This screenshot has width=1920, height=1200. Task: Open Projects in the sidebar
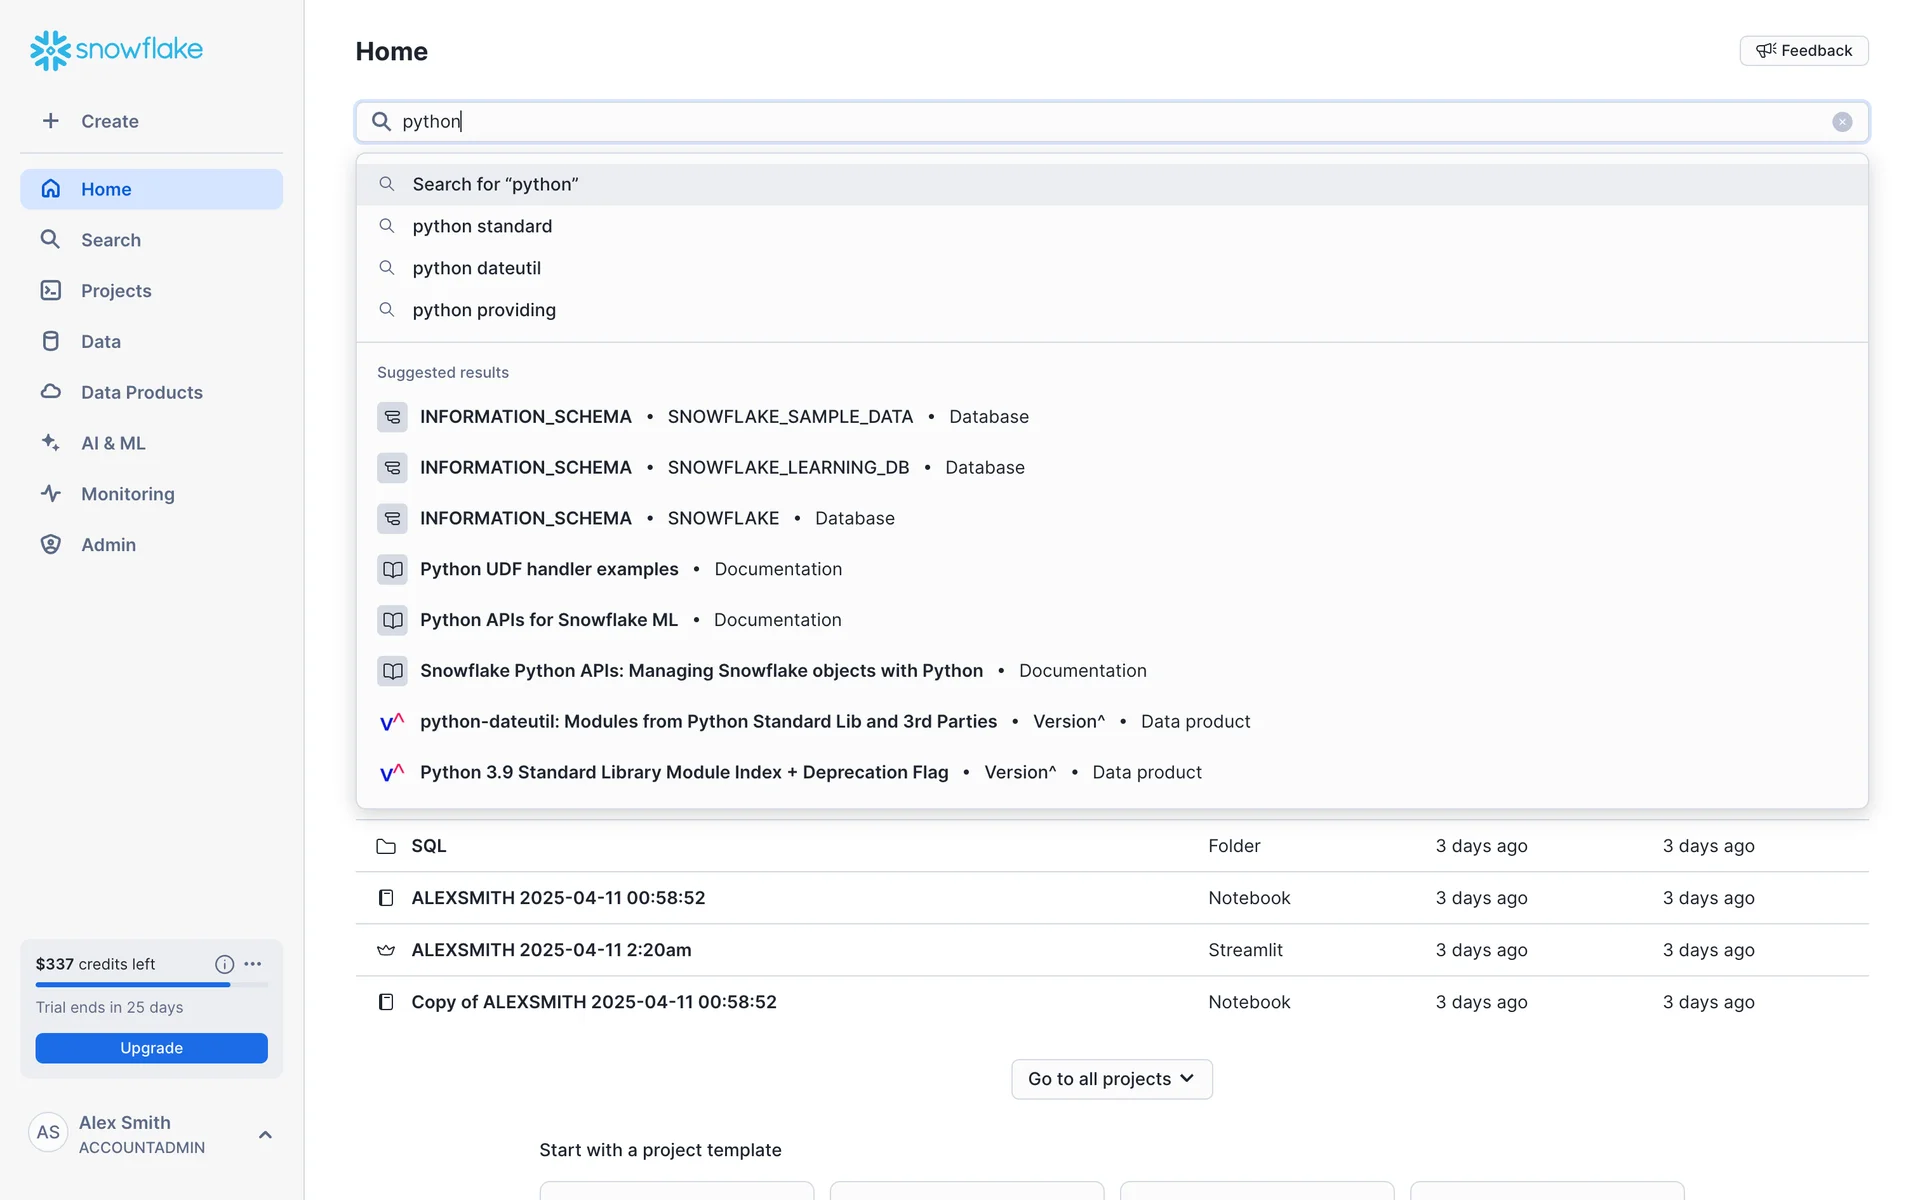[116, 291]
